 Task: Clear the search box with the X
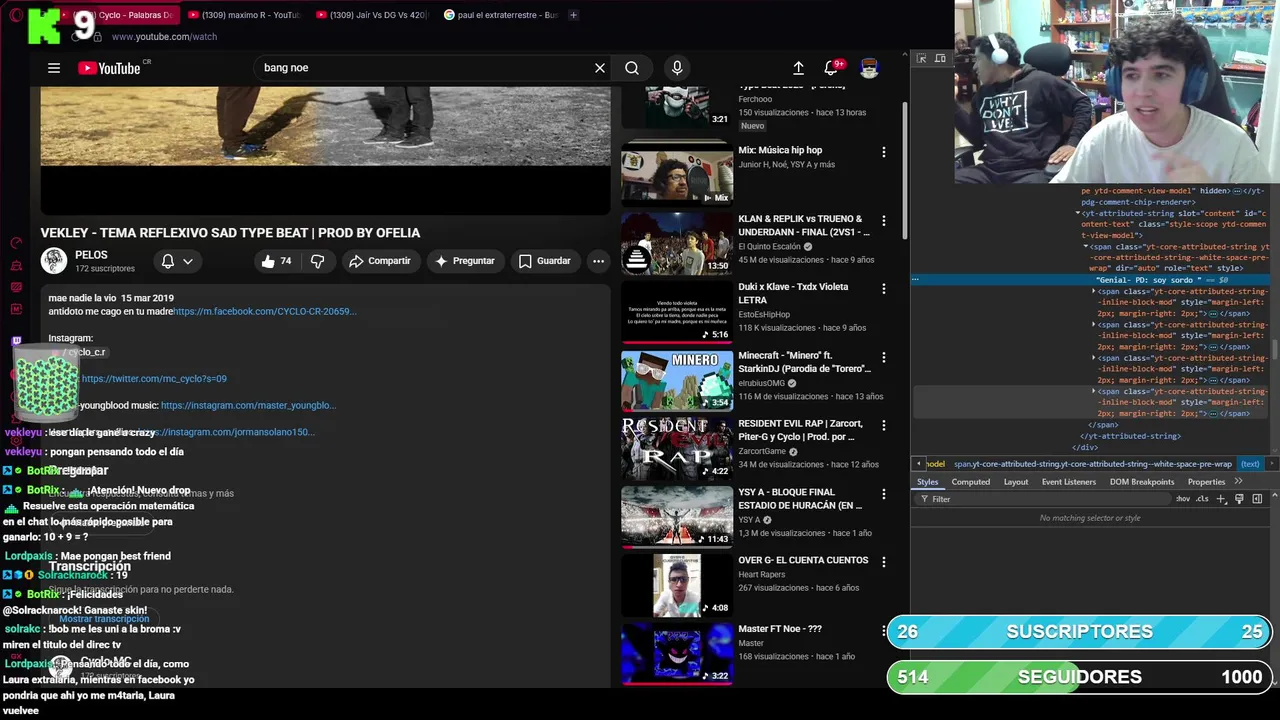600,68
